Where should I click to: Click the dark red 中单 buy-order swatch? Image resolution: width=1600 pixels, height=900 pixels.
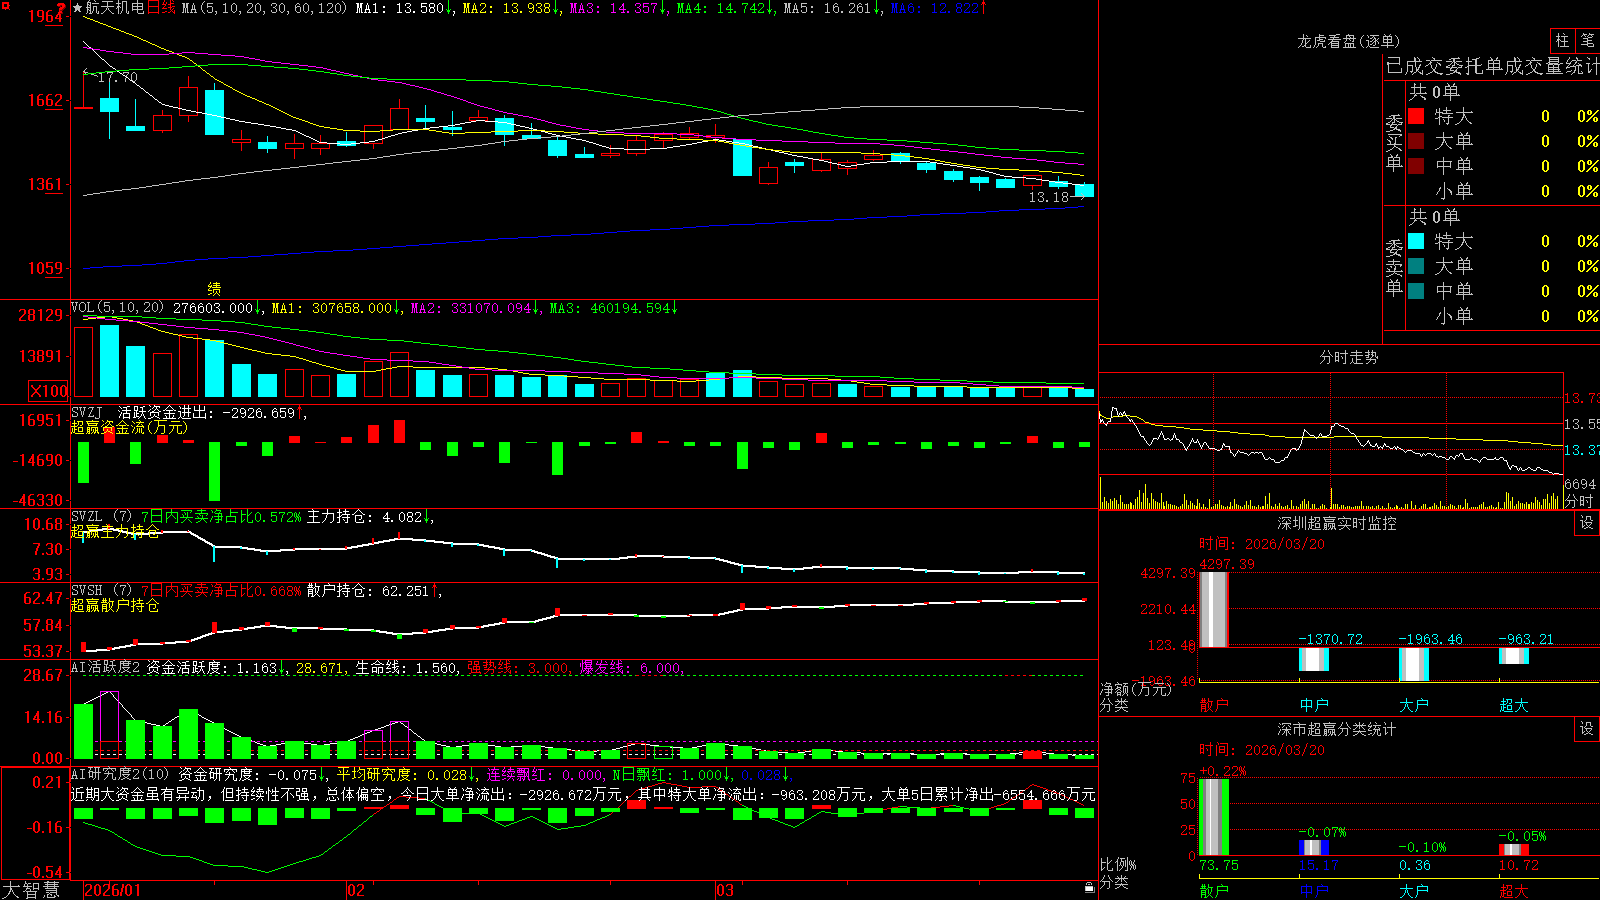(x=1416, y=166)
